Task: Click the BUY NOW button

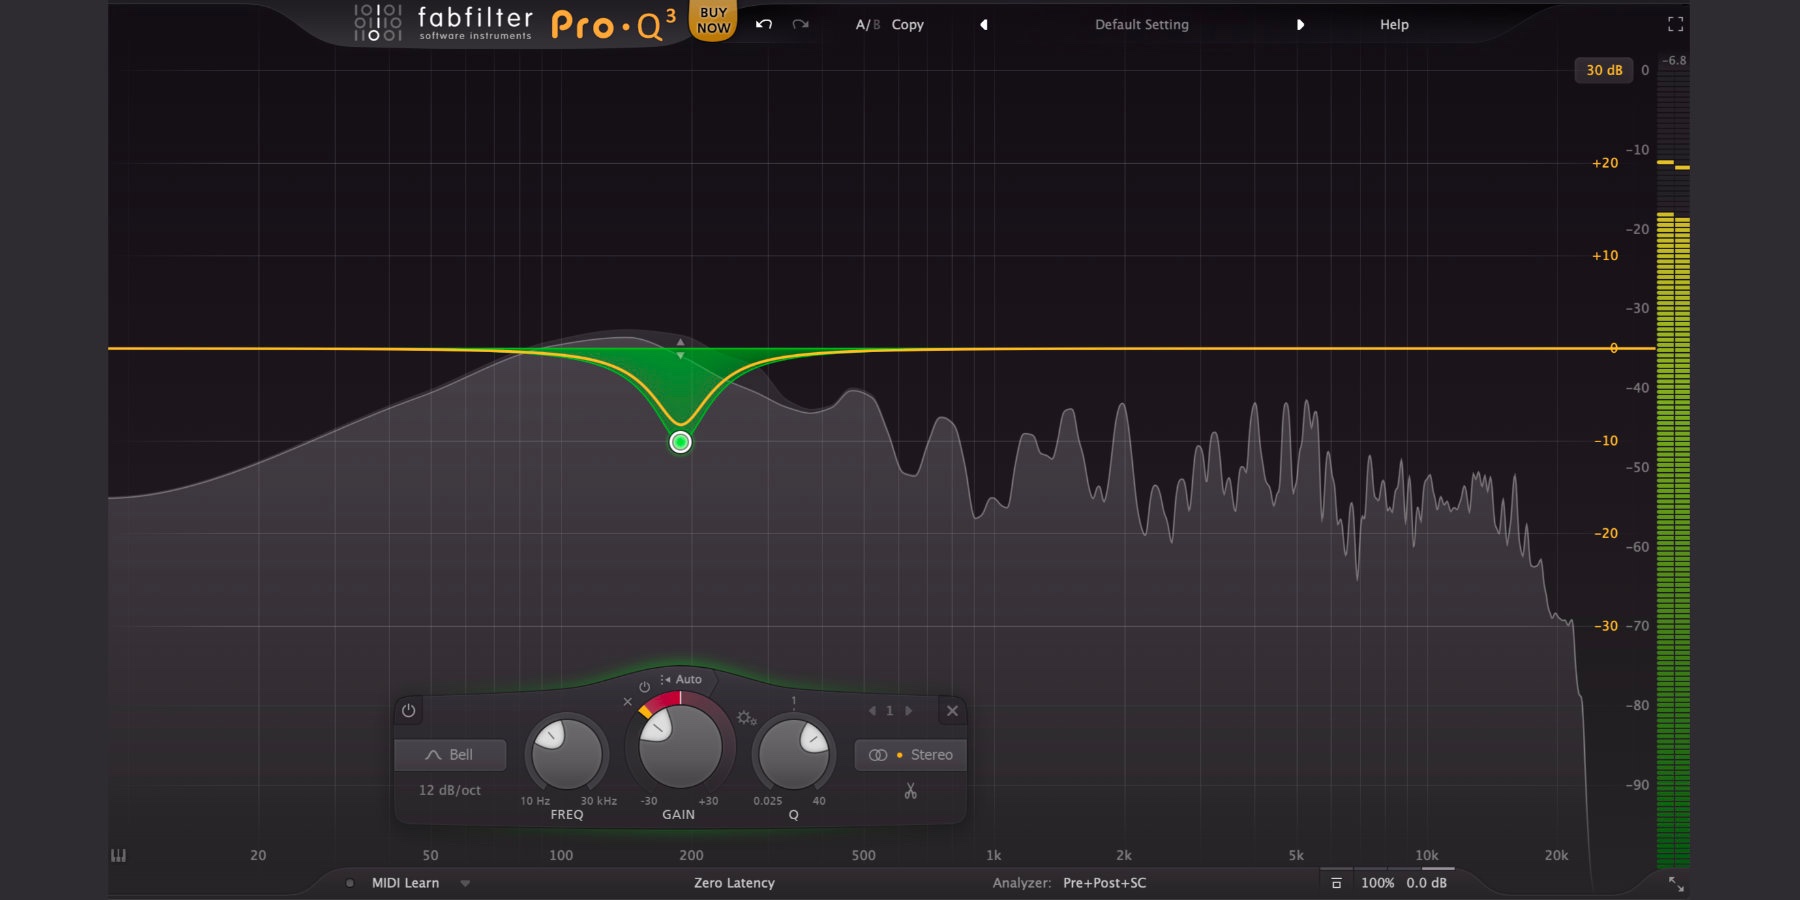Action: click(x=713, y=18)
